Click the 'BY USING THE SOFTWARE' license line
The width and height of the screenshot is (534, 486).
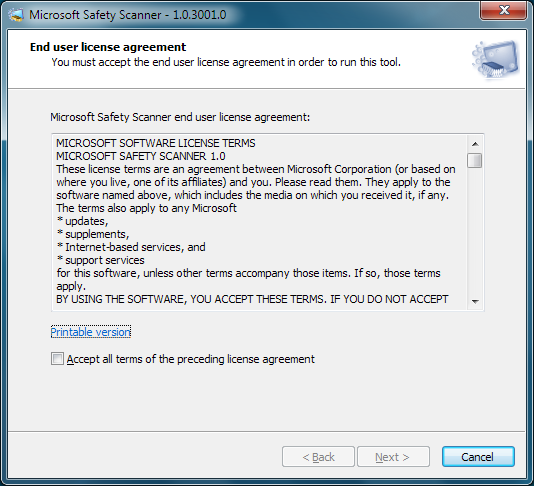point(252,299)
